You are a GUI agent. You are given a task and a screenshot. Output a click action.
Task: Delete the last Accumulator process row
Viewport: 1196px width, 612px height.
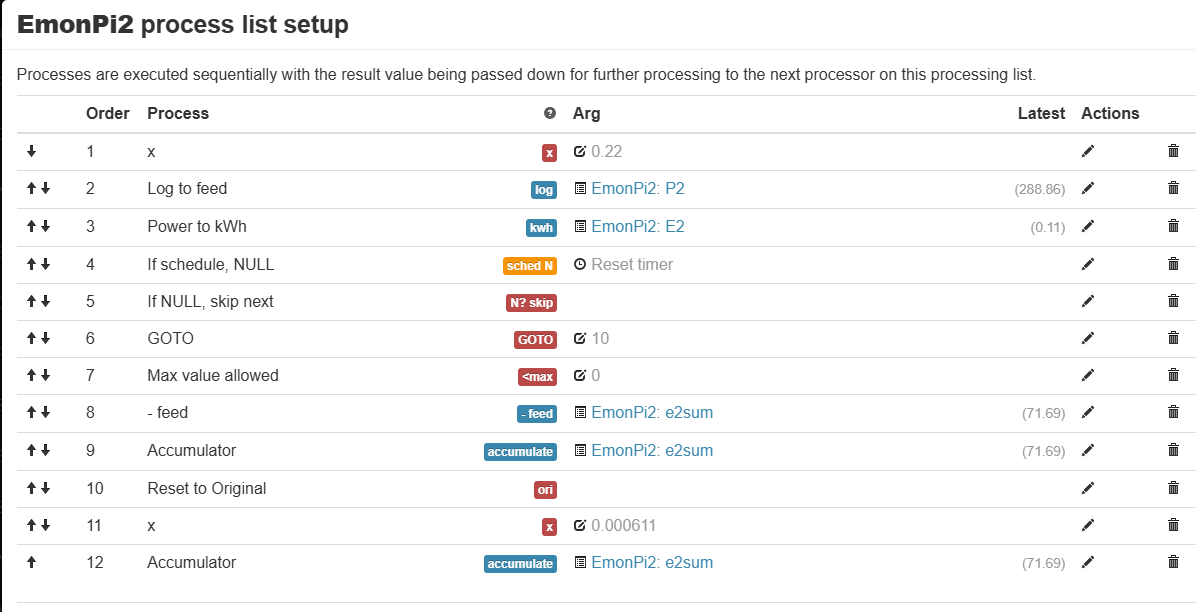1173,562
